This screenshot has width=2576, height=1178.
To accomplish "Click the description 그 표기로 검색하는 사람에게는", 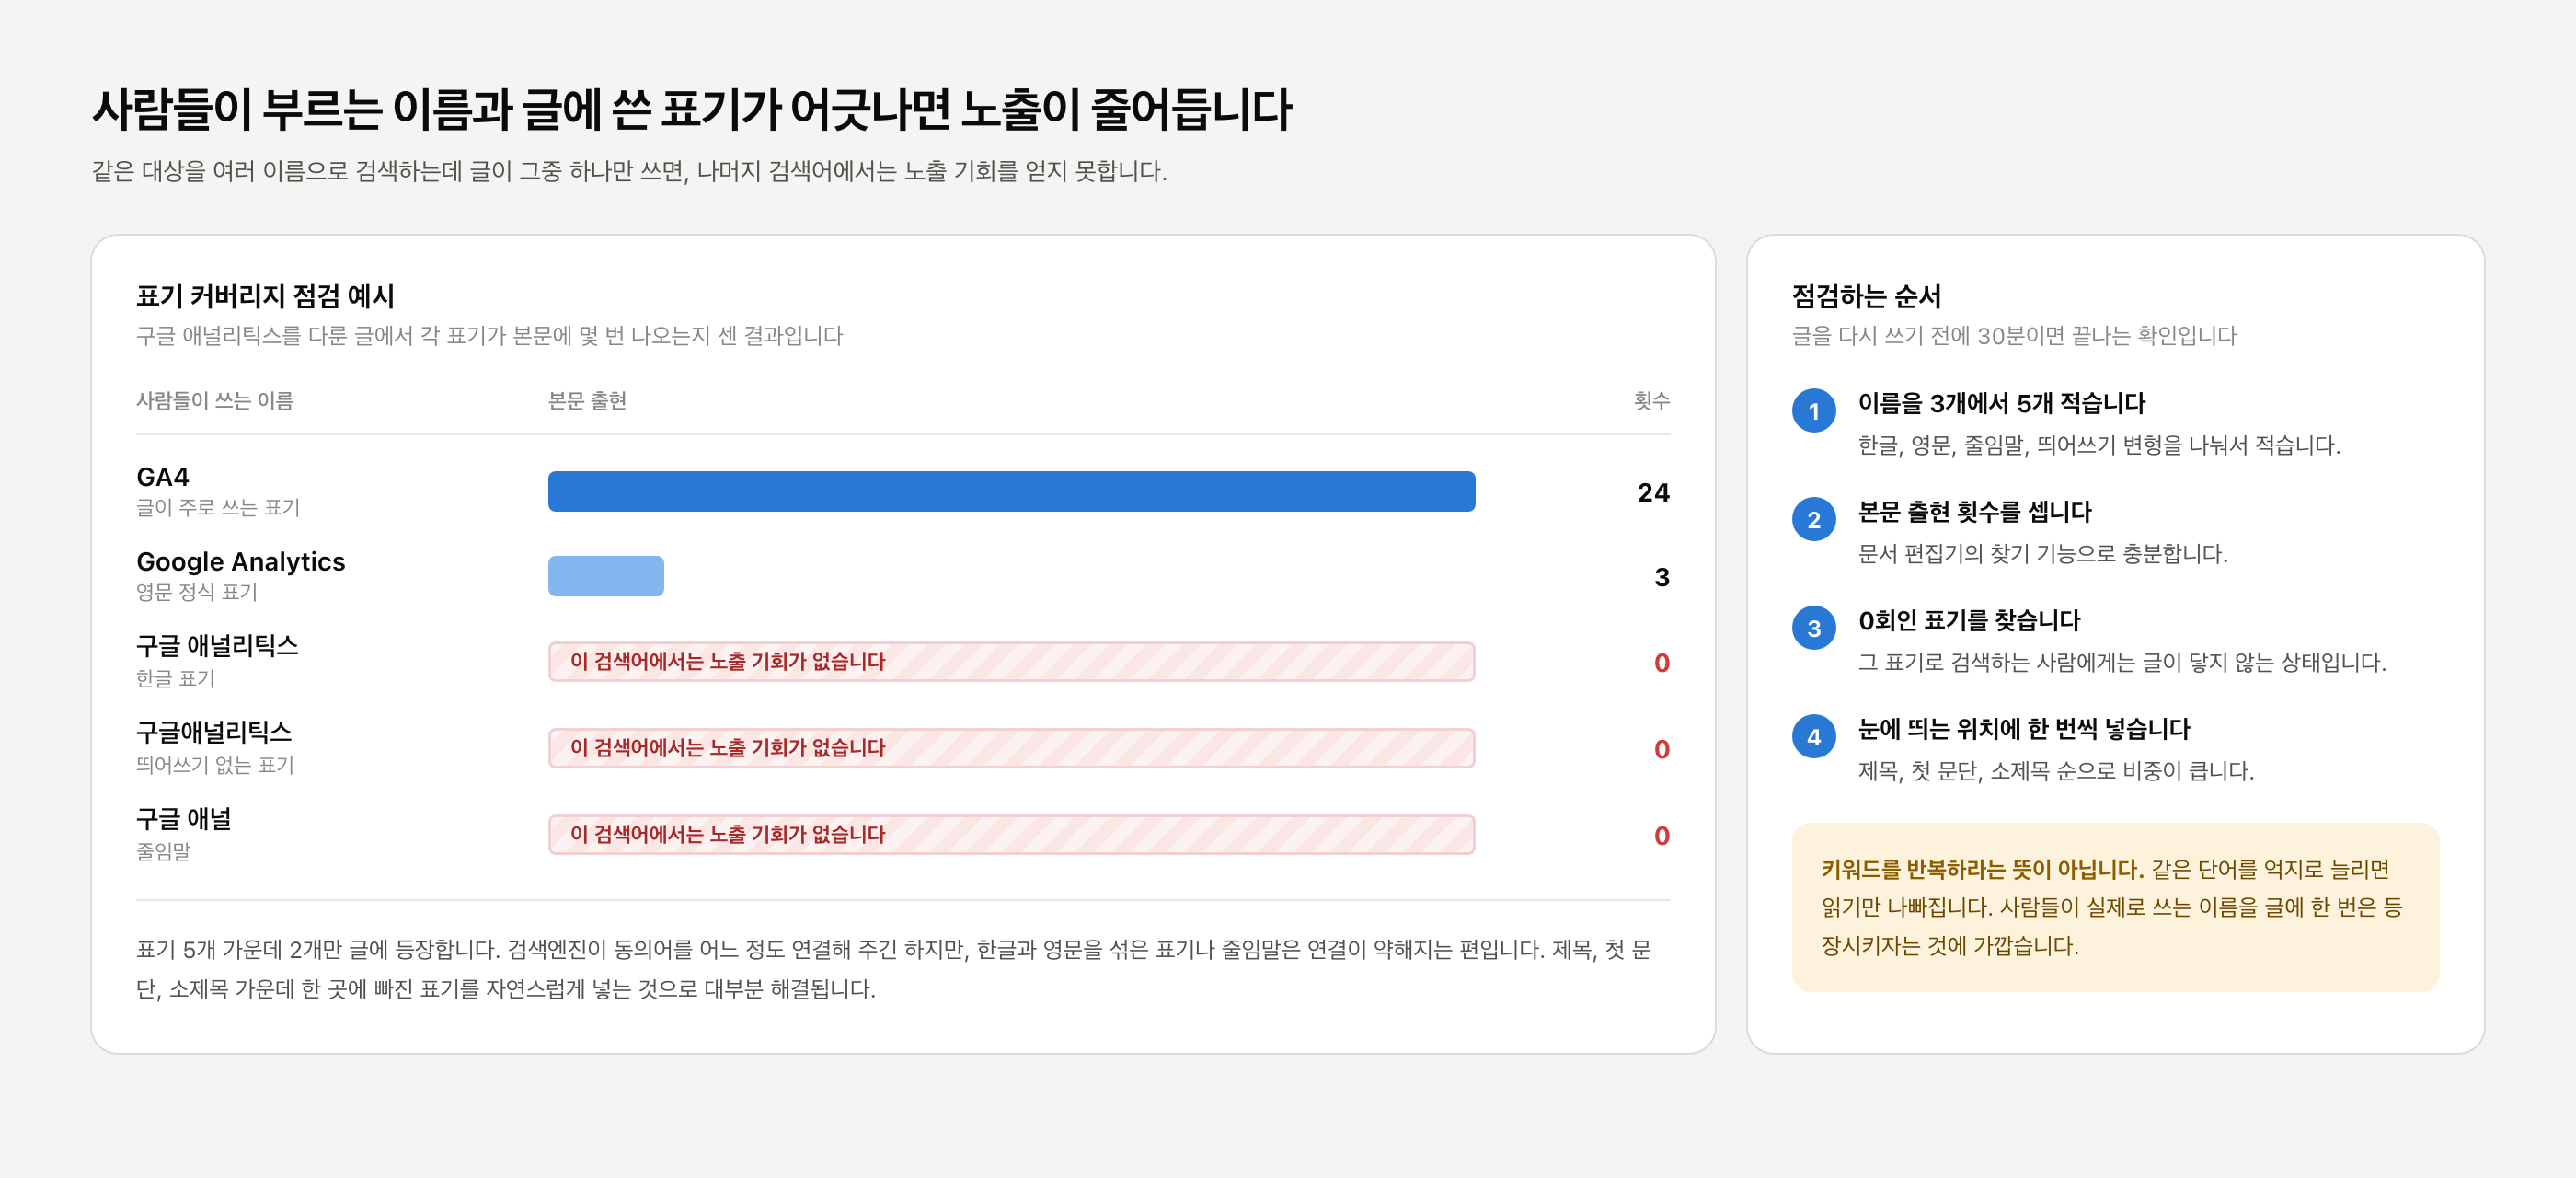I will tap(2122, 662).
